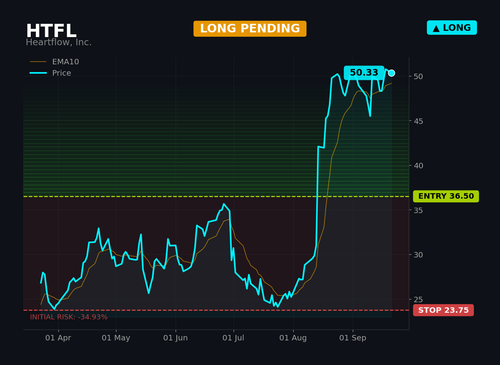Click the Price legend line swatch
This screenshot has height=365, width=500.
coord(38,73)
